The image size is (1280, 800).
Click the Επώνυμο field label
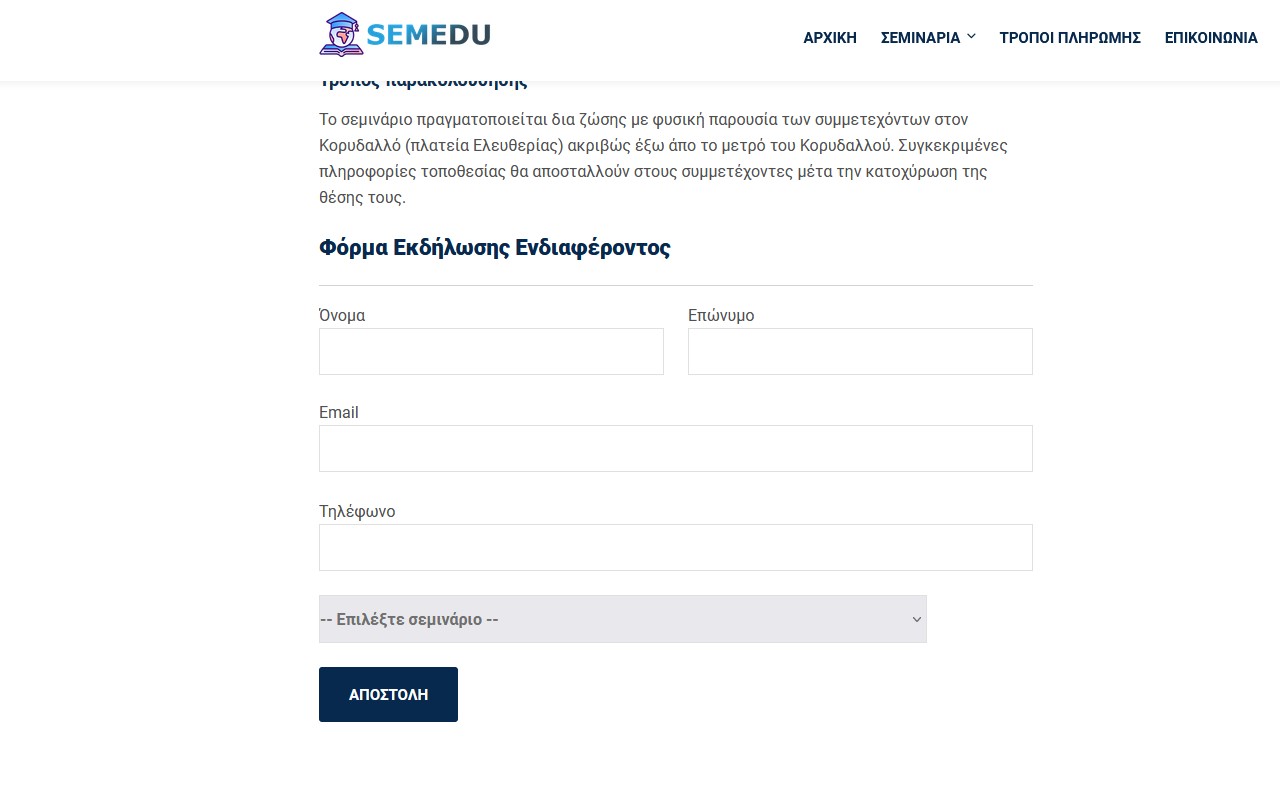[721, 316]
